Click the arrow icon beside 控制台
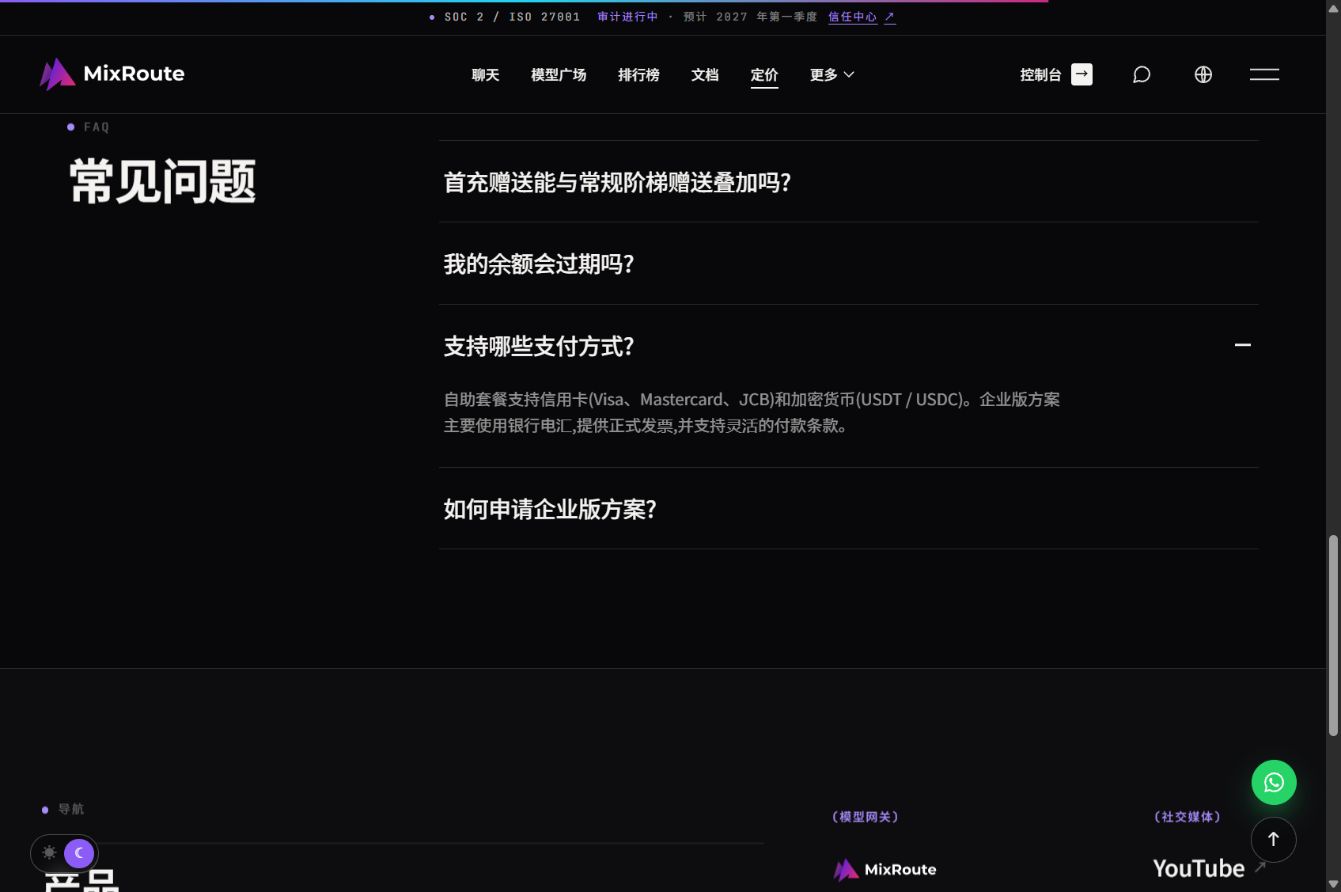Viewport: 1341px width, 892px height. (1082, 74)
